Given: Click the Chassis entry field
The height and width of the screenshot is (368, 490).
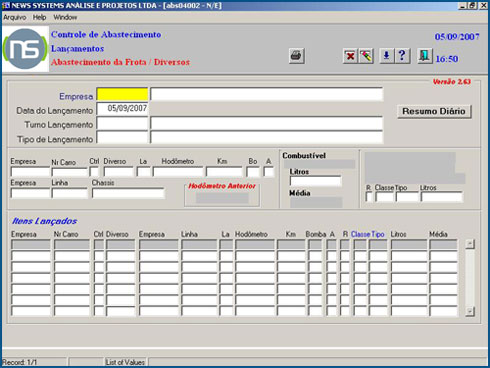Looking at the screenshot, I should 128,193.
